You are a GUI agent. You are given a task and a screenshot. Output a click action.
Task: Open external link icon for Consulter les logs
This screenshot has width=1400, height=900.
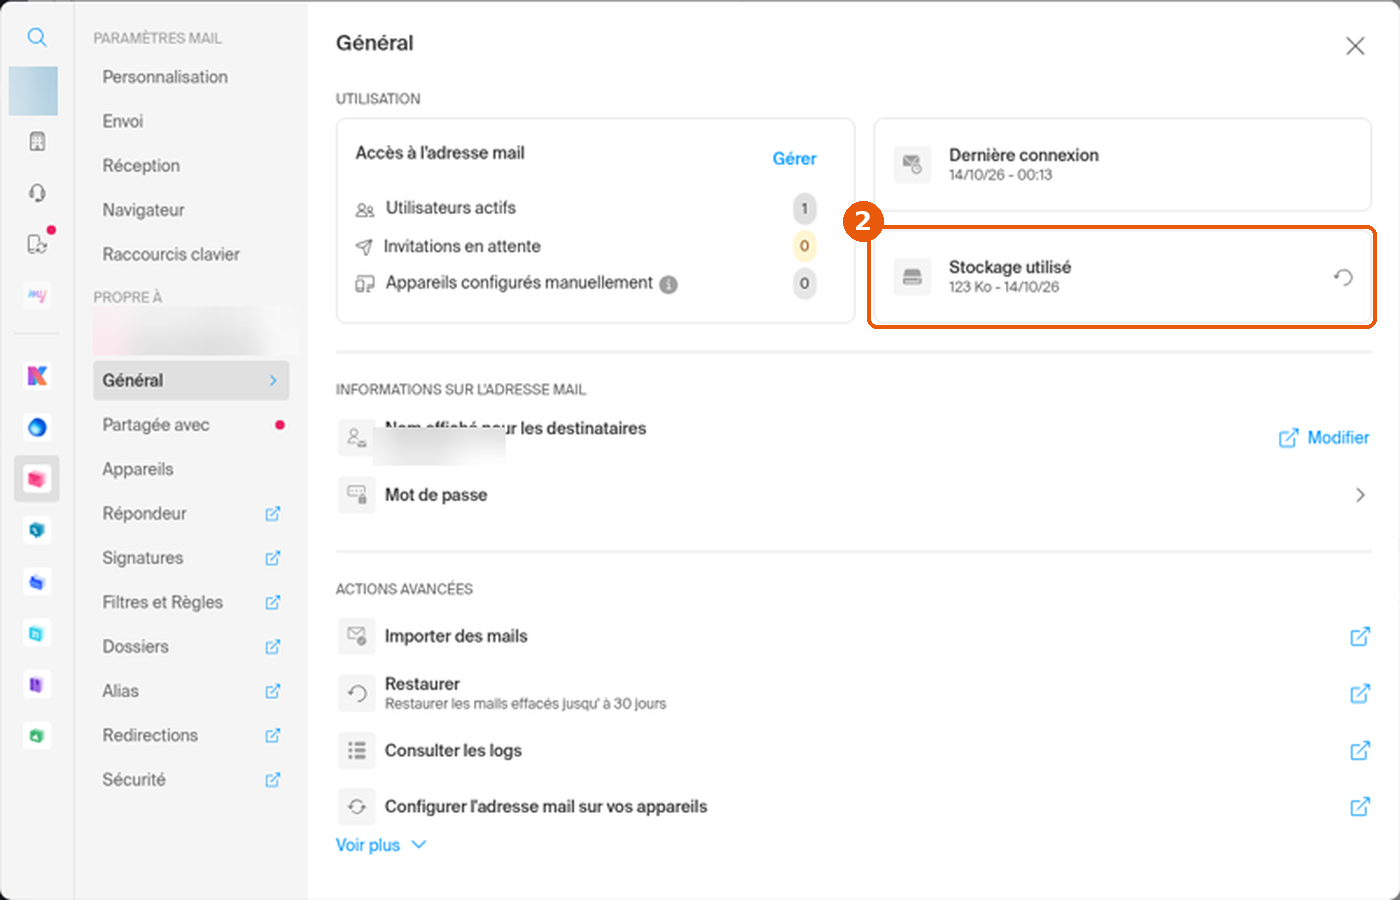pos(1360,750)
